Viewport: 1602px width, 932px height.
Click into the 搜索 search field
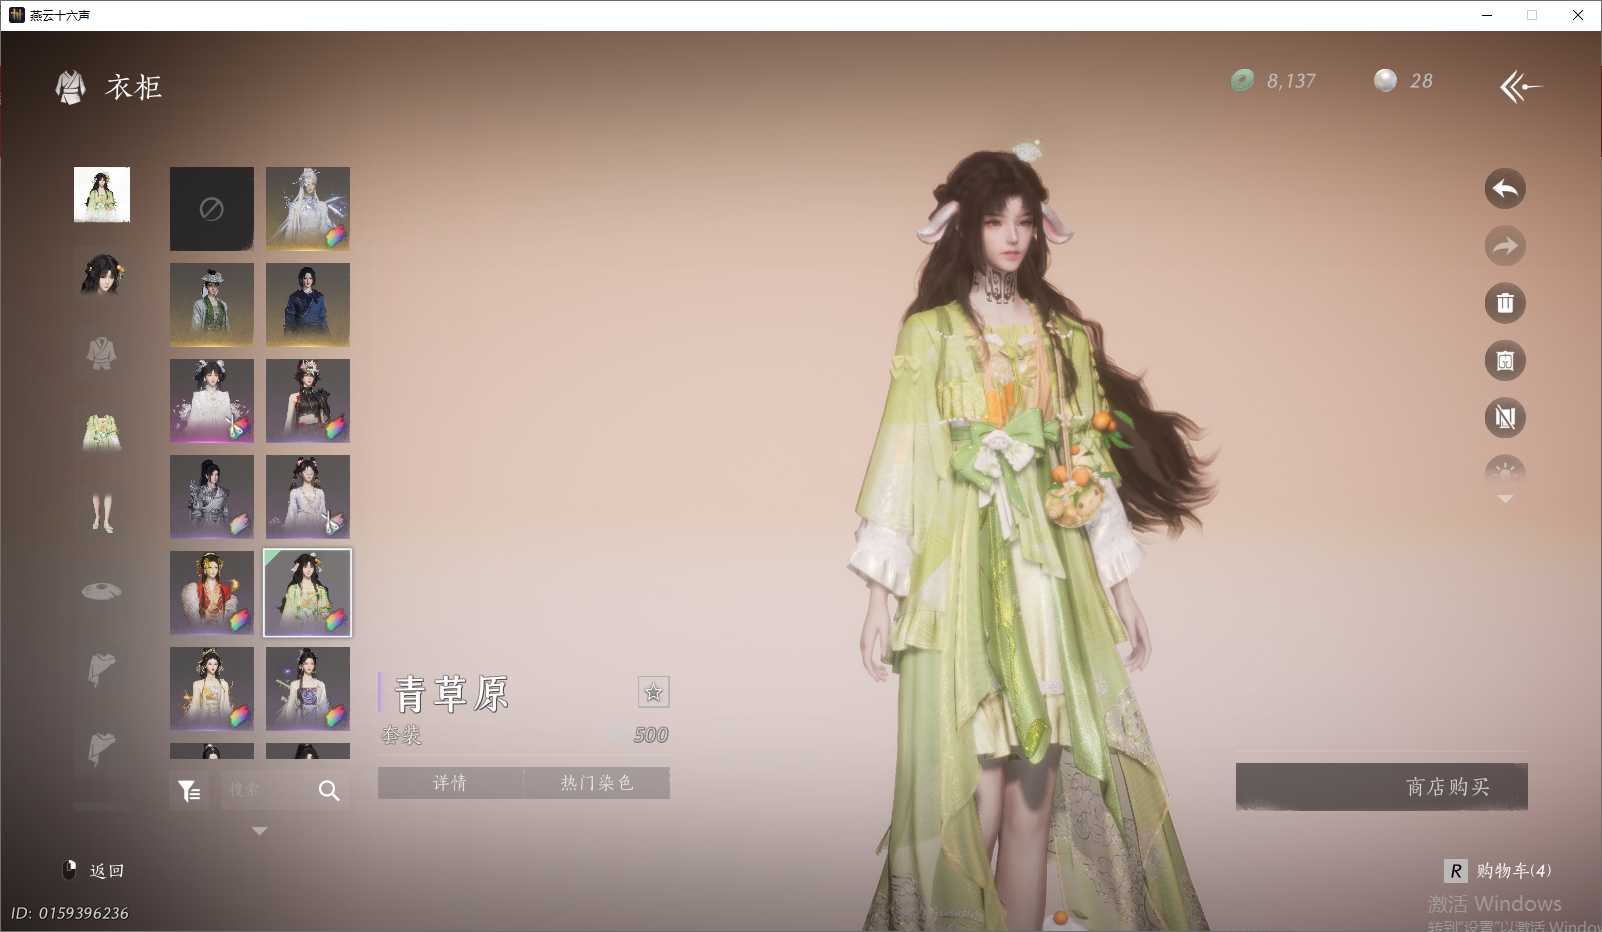[x=265, y=790]
